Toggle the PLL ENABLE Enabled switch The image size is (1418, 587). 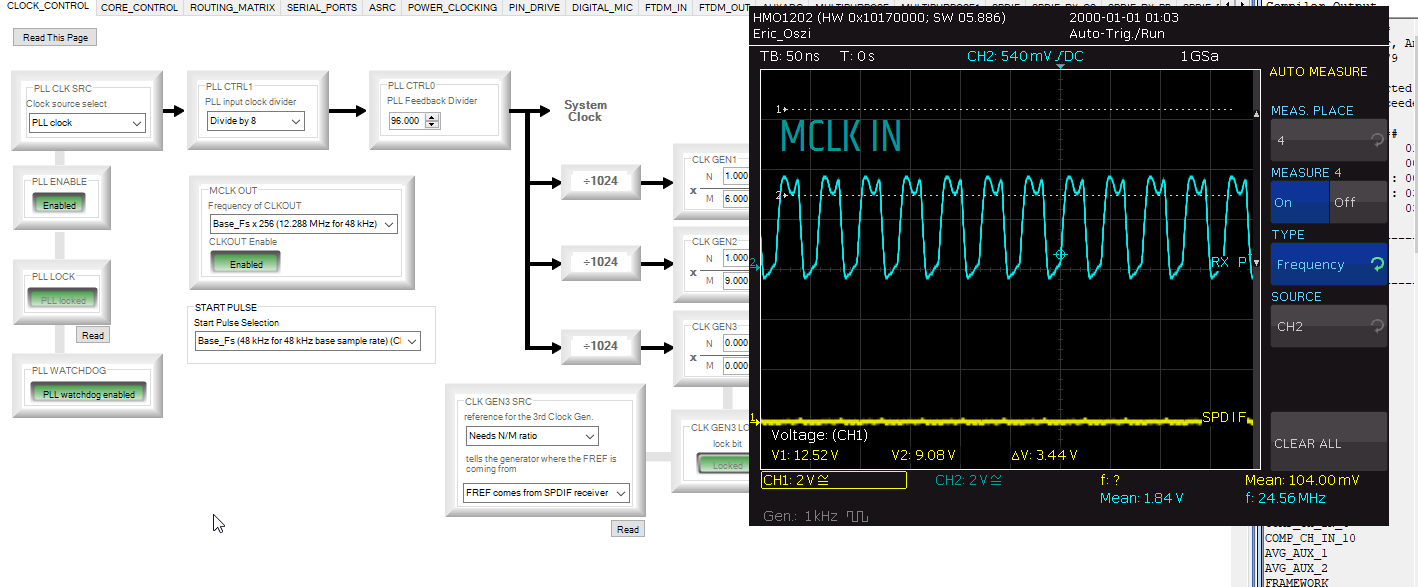pyautogui.click(x=60, y=205)
